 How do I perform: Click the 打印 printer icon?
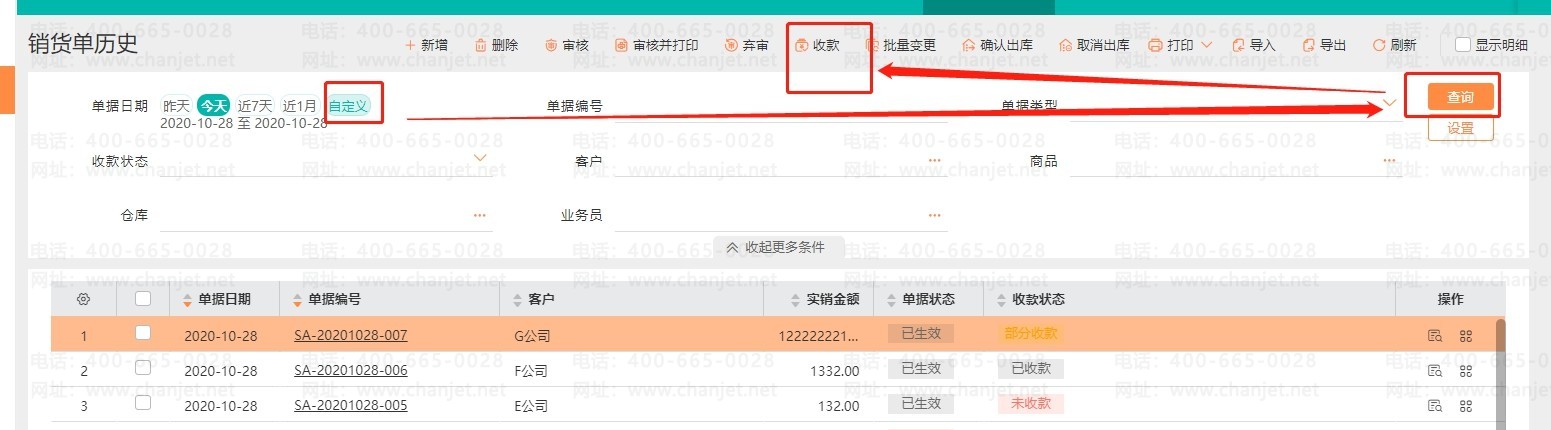pos(1155,45)
